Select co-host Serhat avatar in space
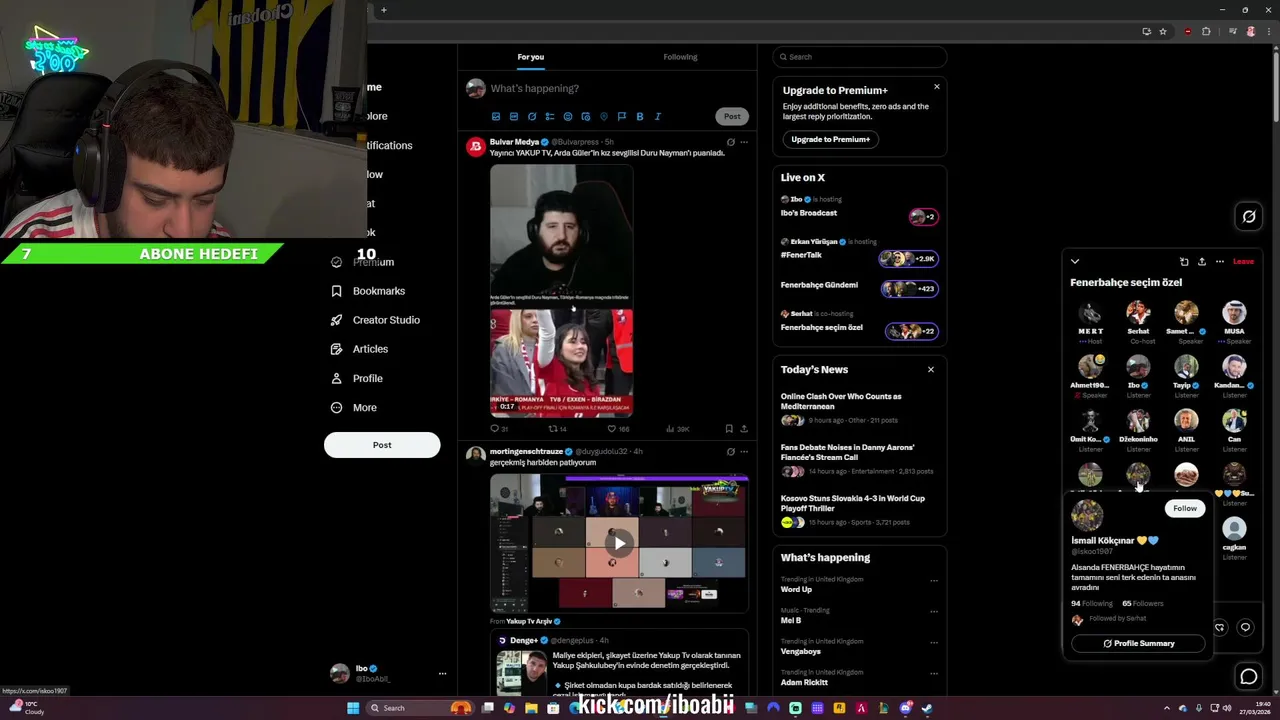The width and height of the screenshot is (1280, 720). point(1138,314)
